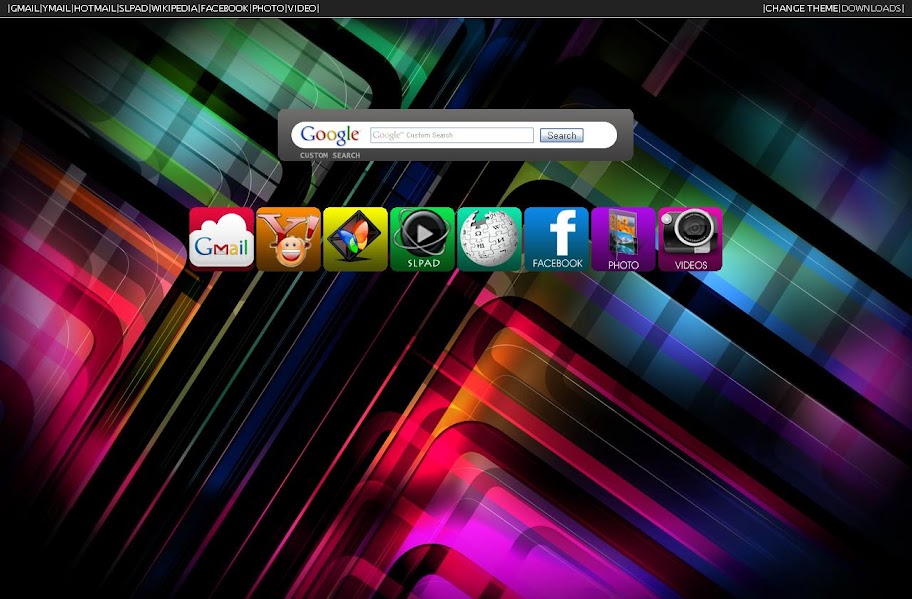The height and width of the screenshot is (599, 912).
Task: Open the Facebook tile icon
Action: tap(557, 239)
